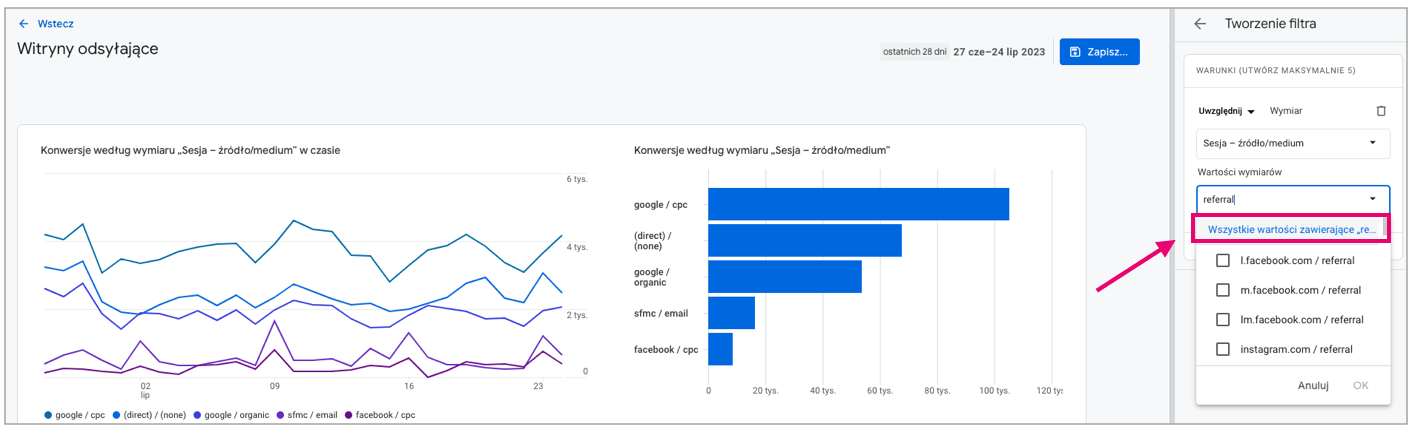Viewport: 1413px width, 433px height.
Task: Click the Wstecz back arrow icon
Action: pos(24,23)
